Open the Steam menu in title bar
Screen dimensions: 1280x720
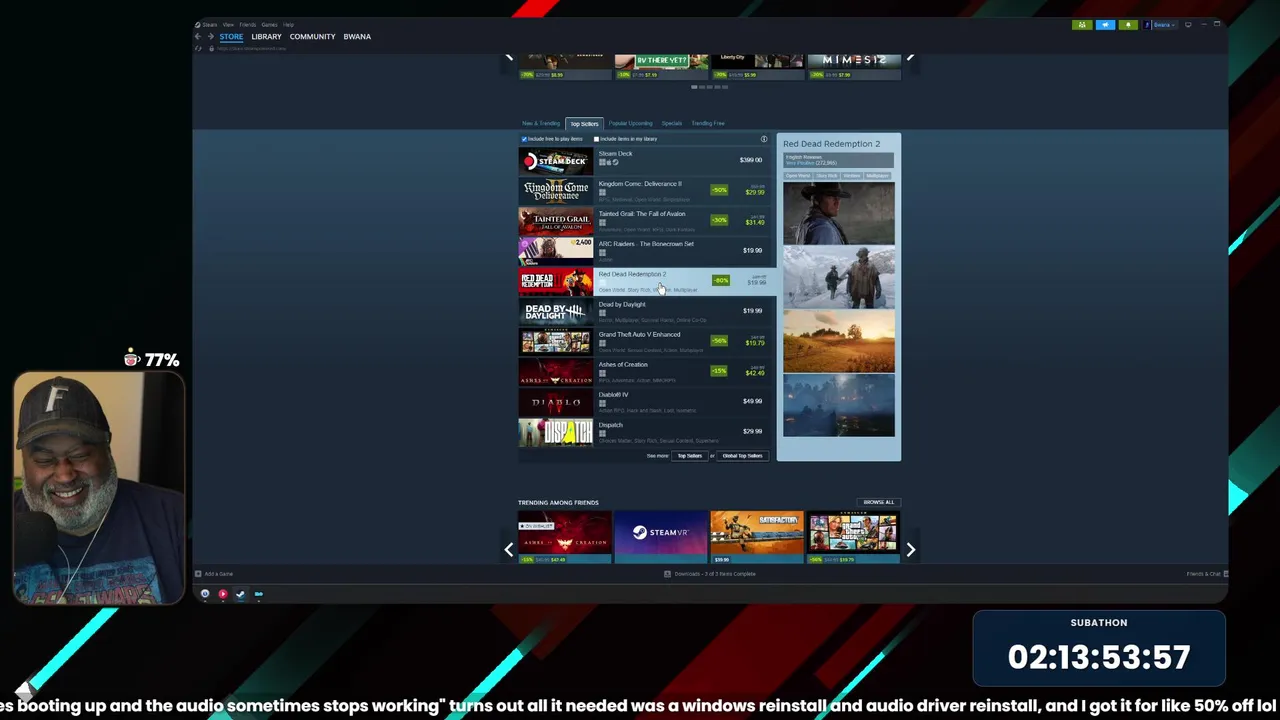209,24
